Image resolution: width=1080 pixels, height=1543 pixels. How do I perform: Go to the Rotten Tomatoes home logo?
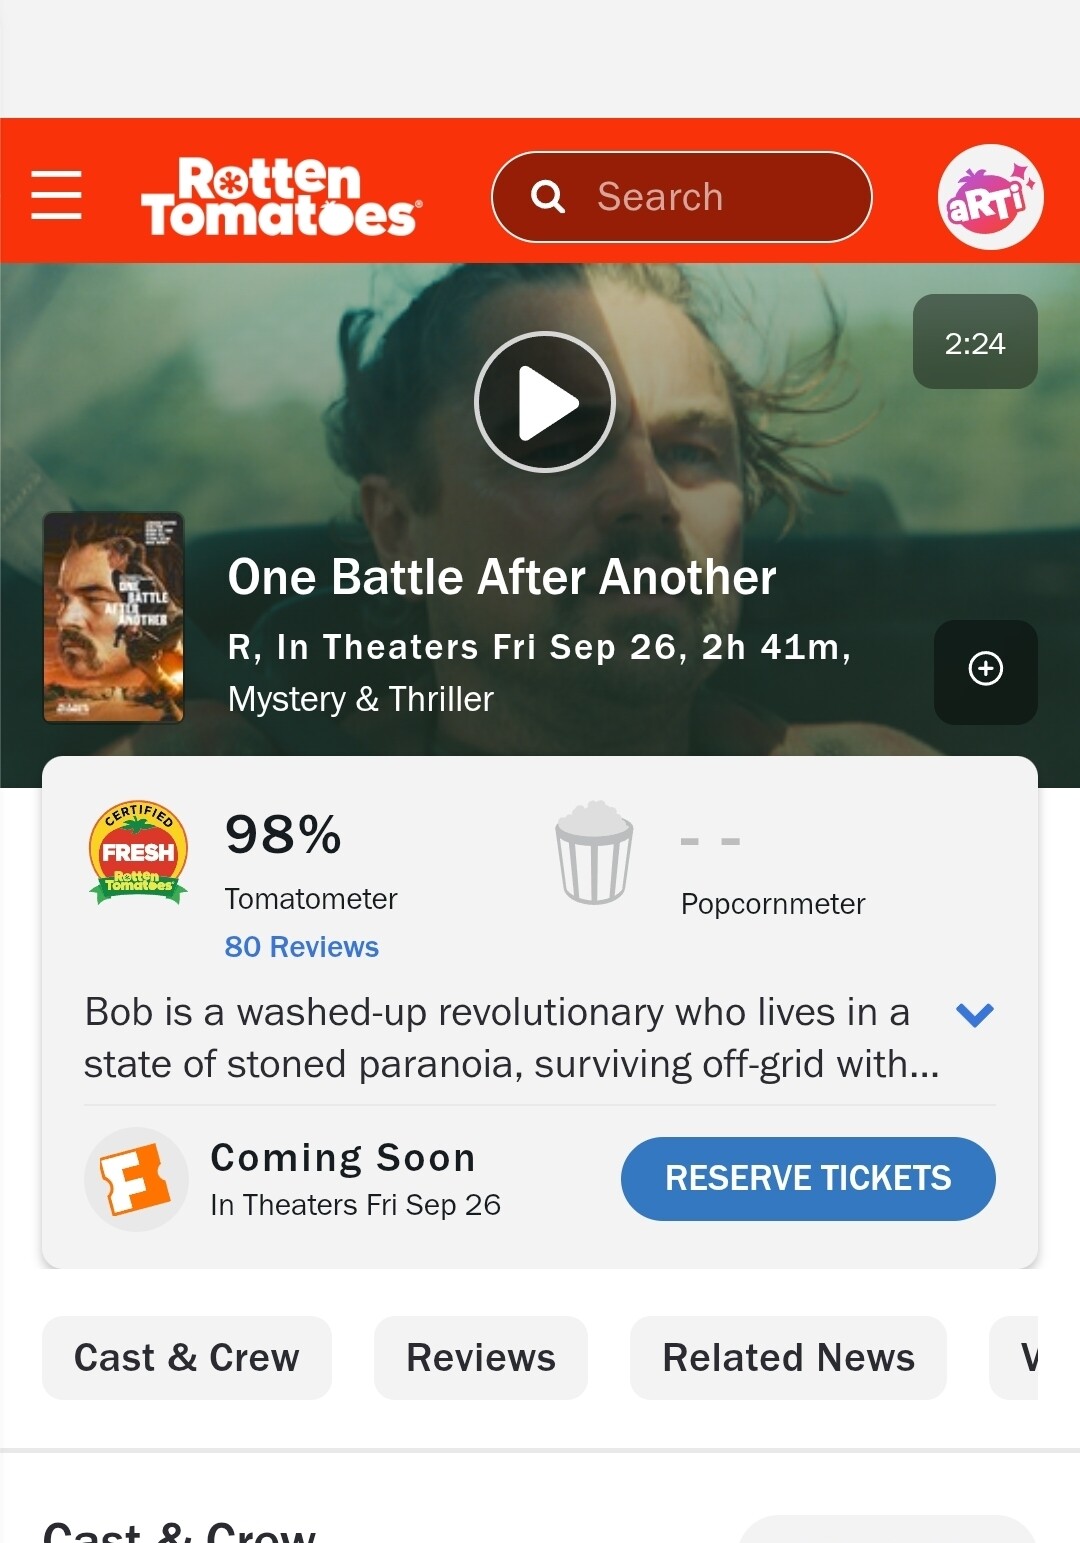pos(281,197)
